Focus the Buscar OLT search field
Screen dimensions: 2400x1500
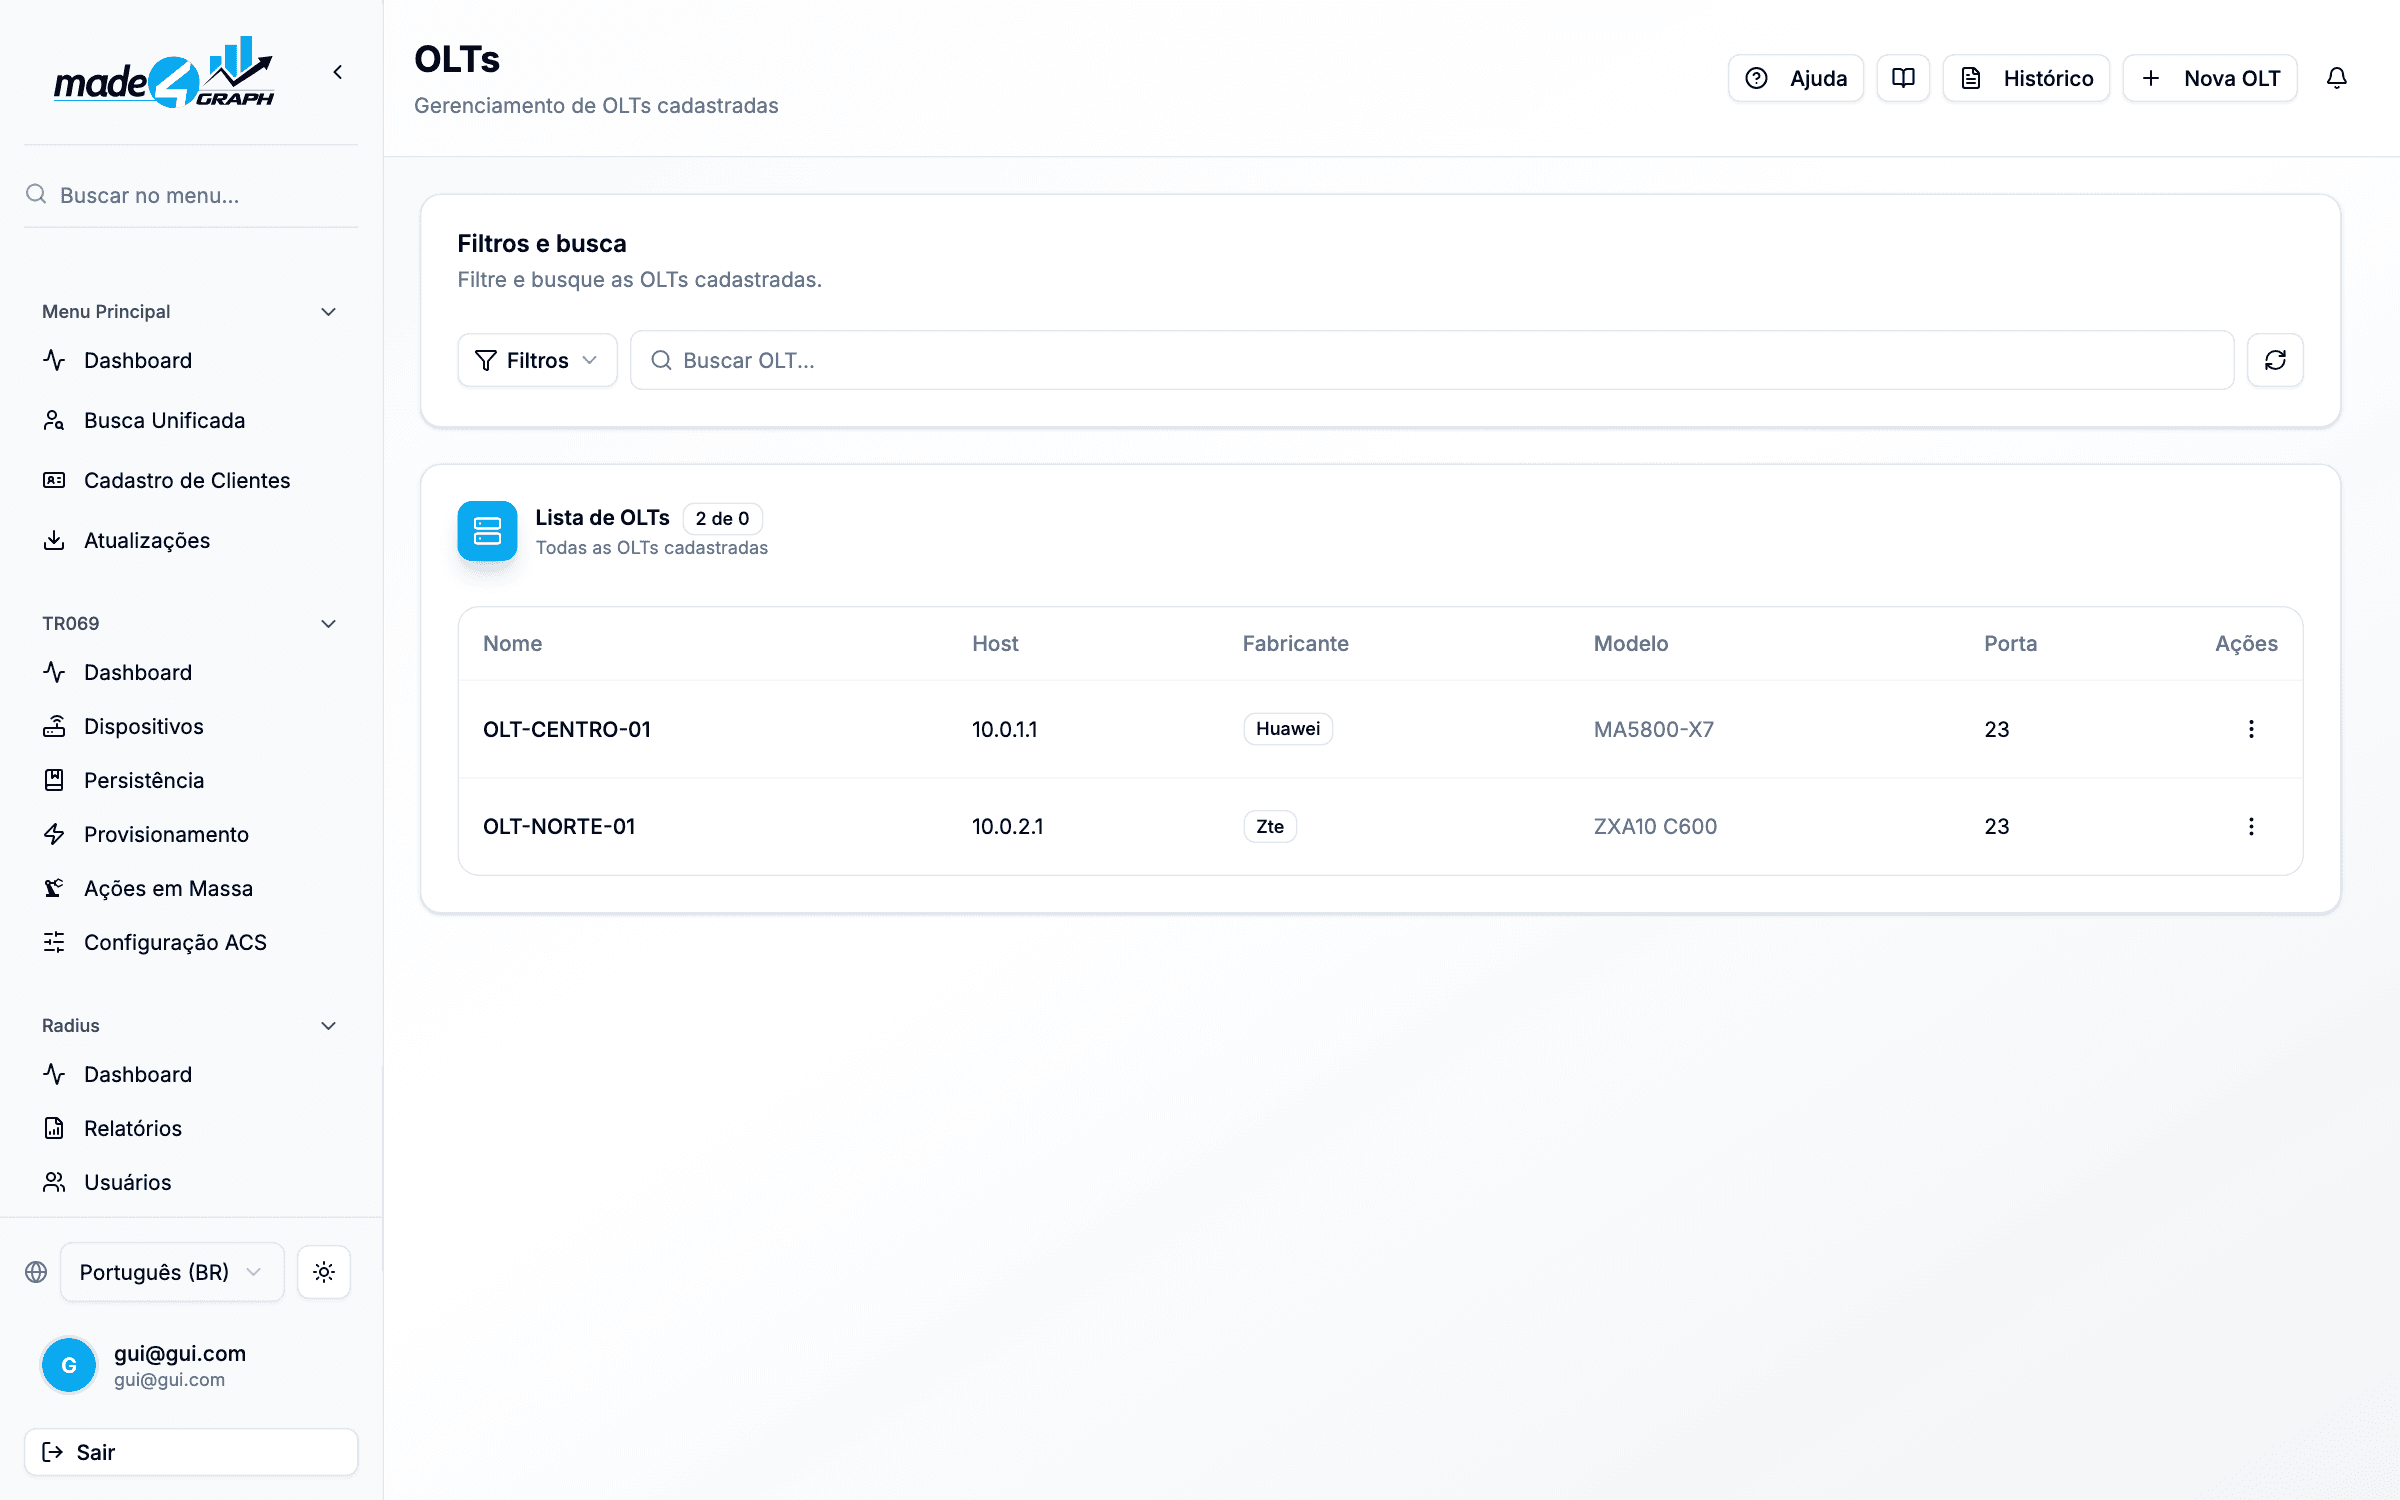point(1432,360)
